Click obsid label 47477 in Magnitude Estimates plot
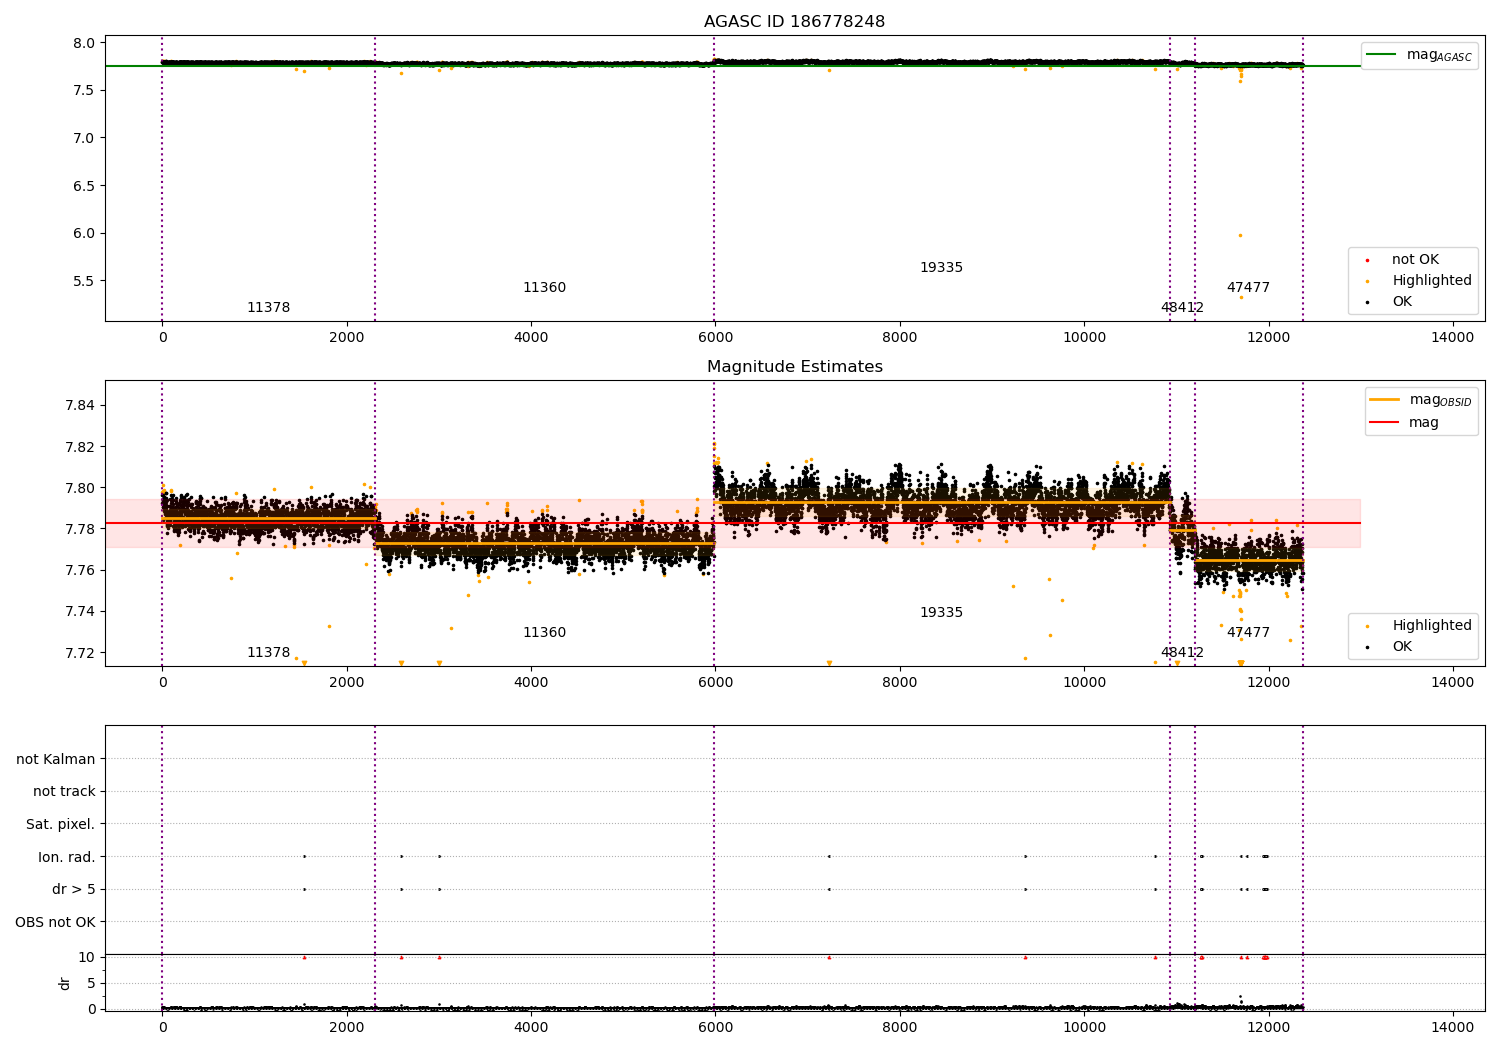Viewport: 1500px width, 1050px height. pos(1248,633)
